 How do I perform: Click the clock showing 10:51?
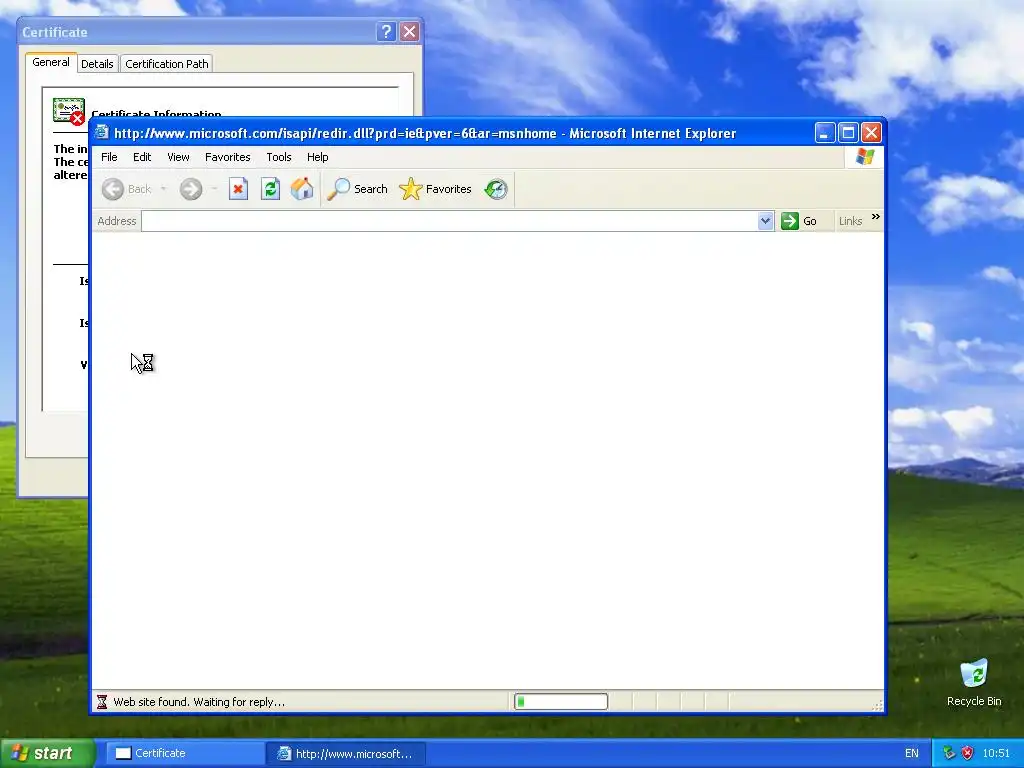996,754
